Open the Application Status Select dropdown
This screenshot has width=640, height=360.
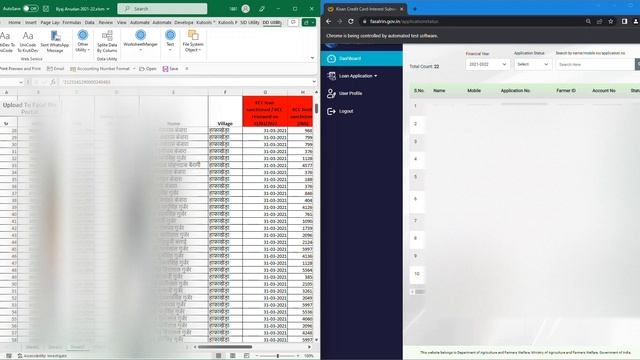533,64
